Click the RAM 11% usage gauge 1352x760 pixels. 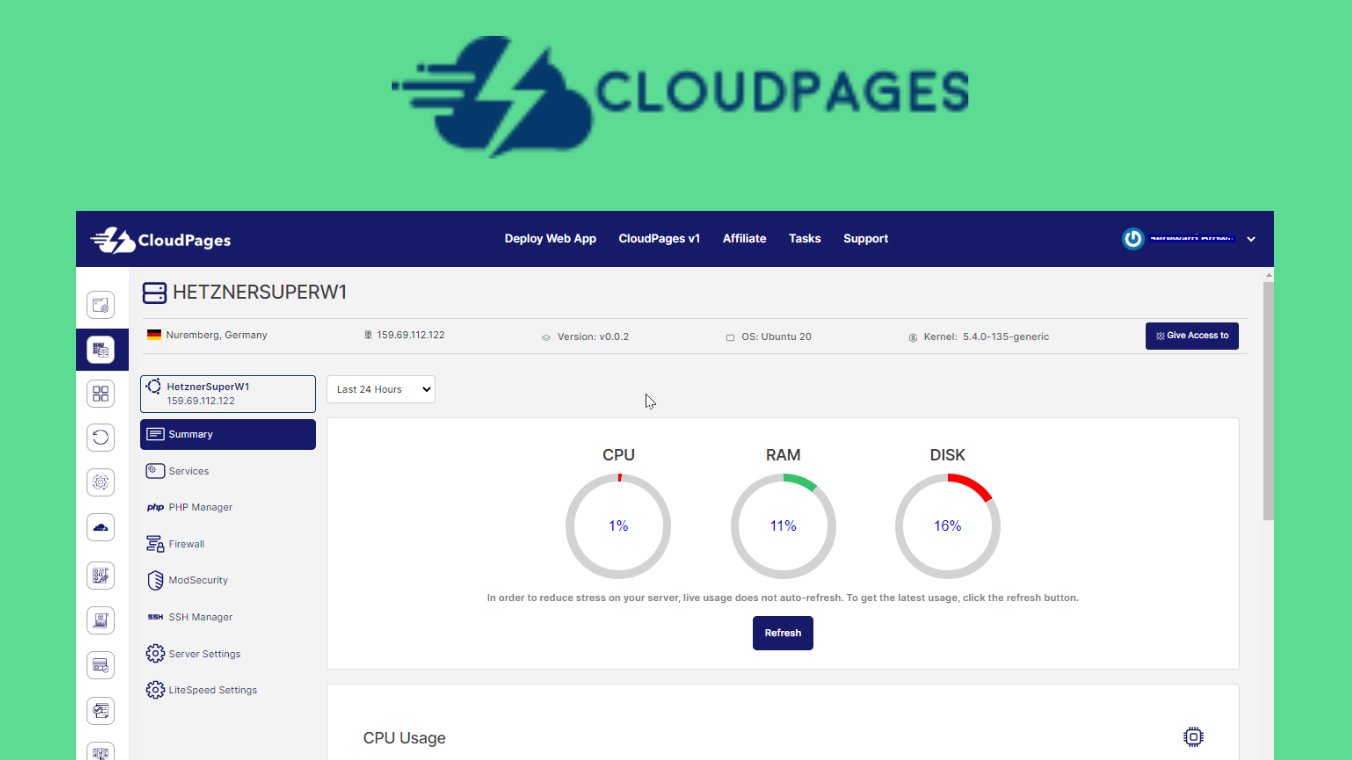coord(783,526)
